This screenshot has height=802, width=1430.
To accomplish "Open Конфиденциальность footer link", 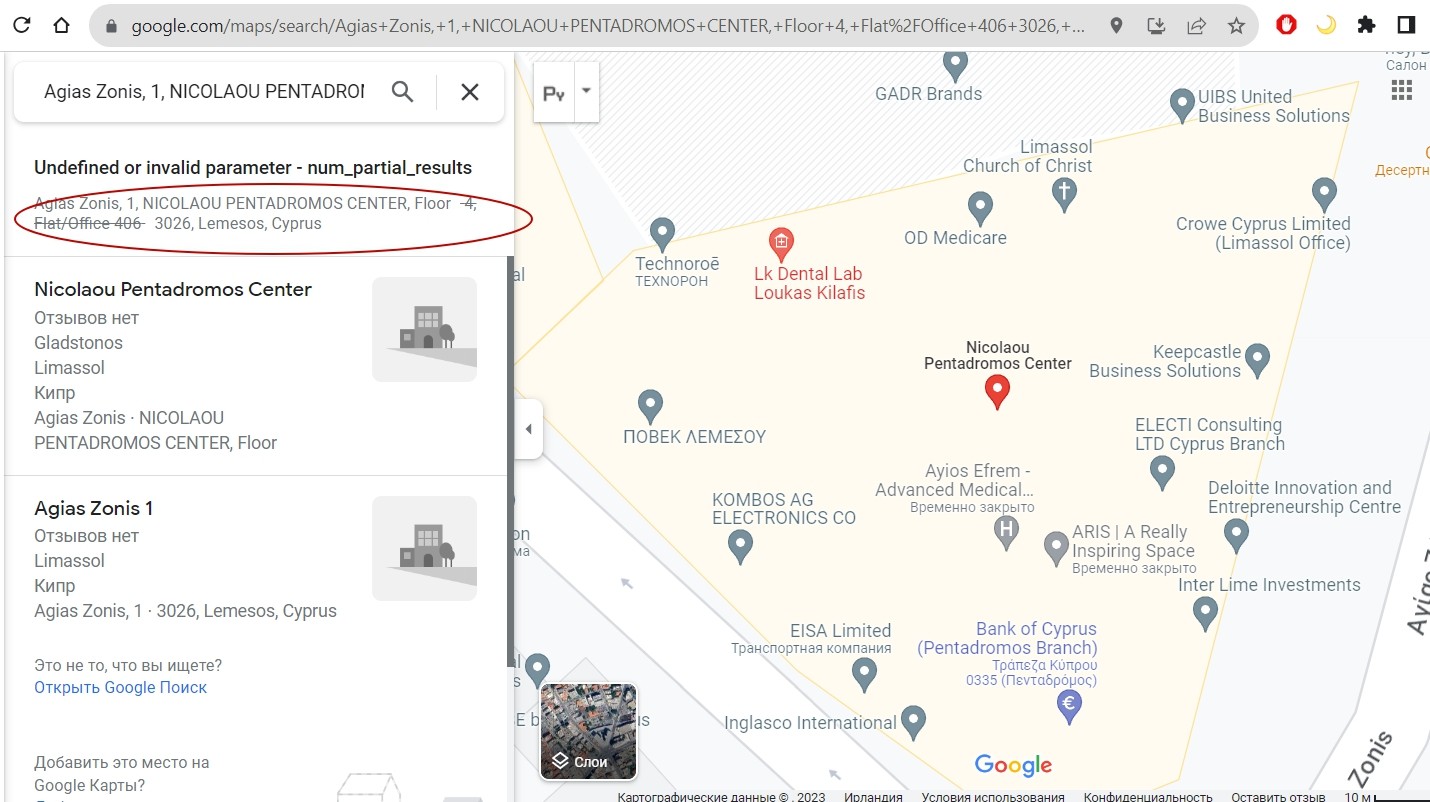I will [1148, 796].
